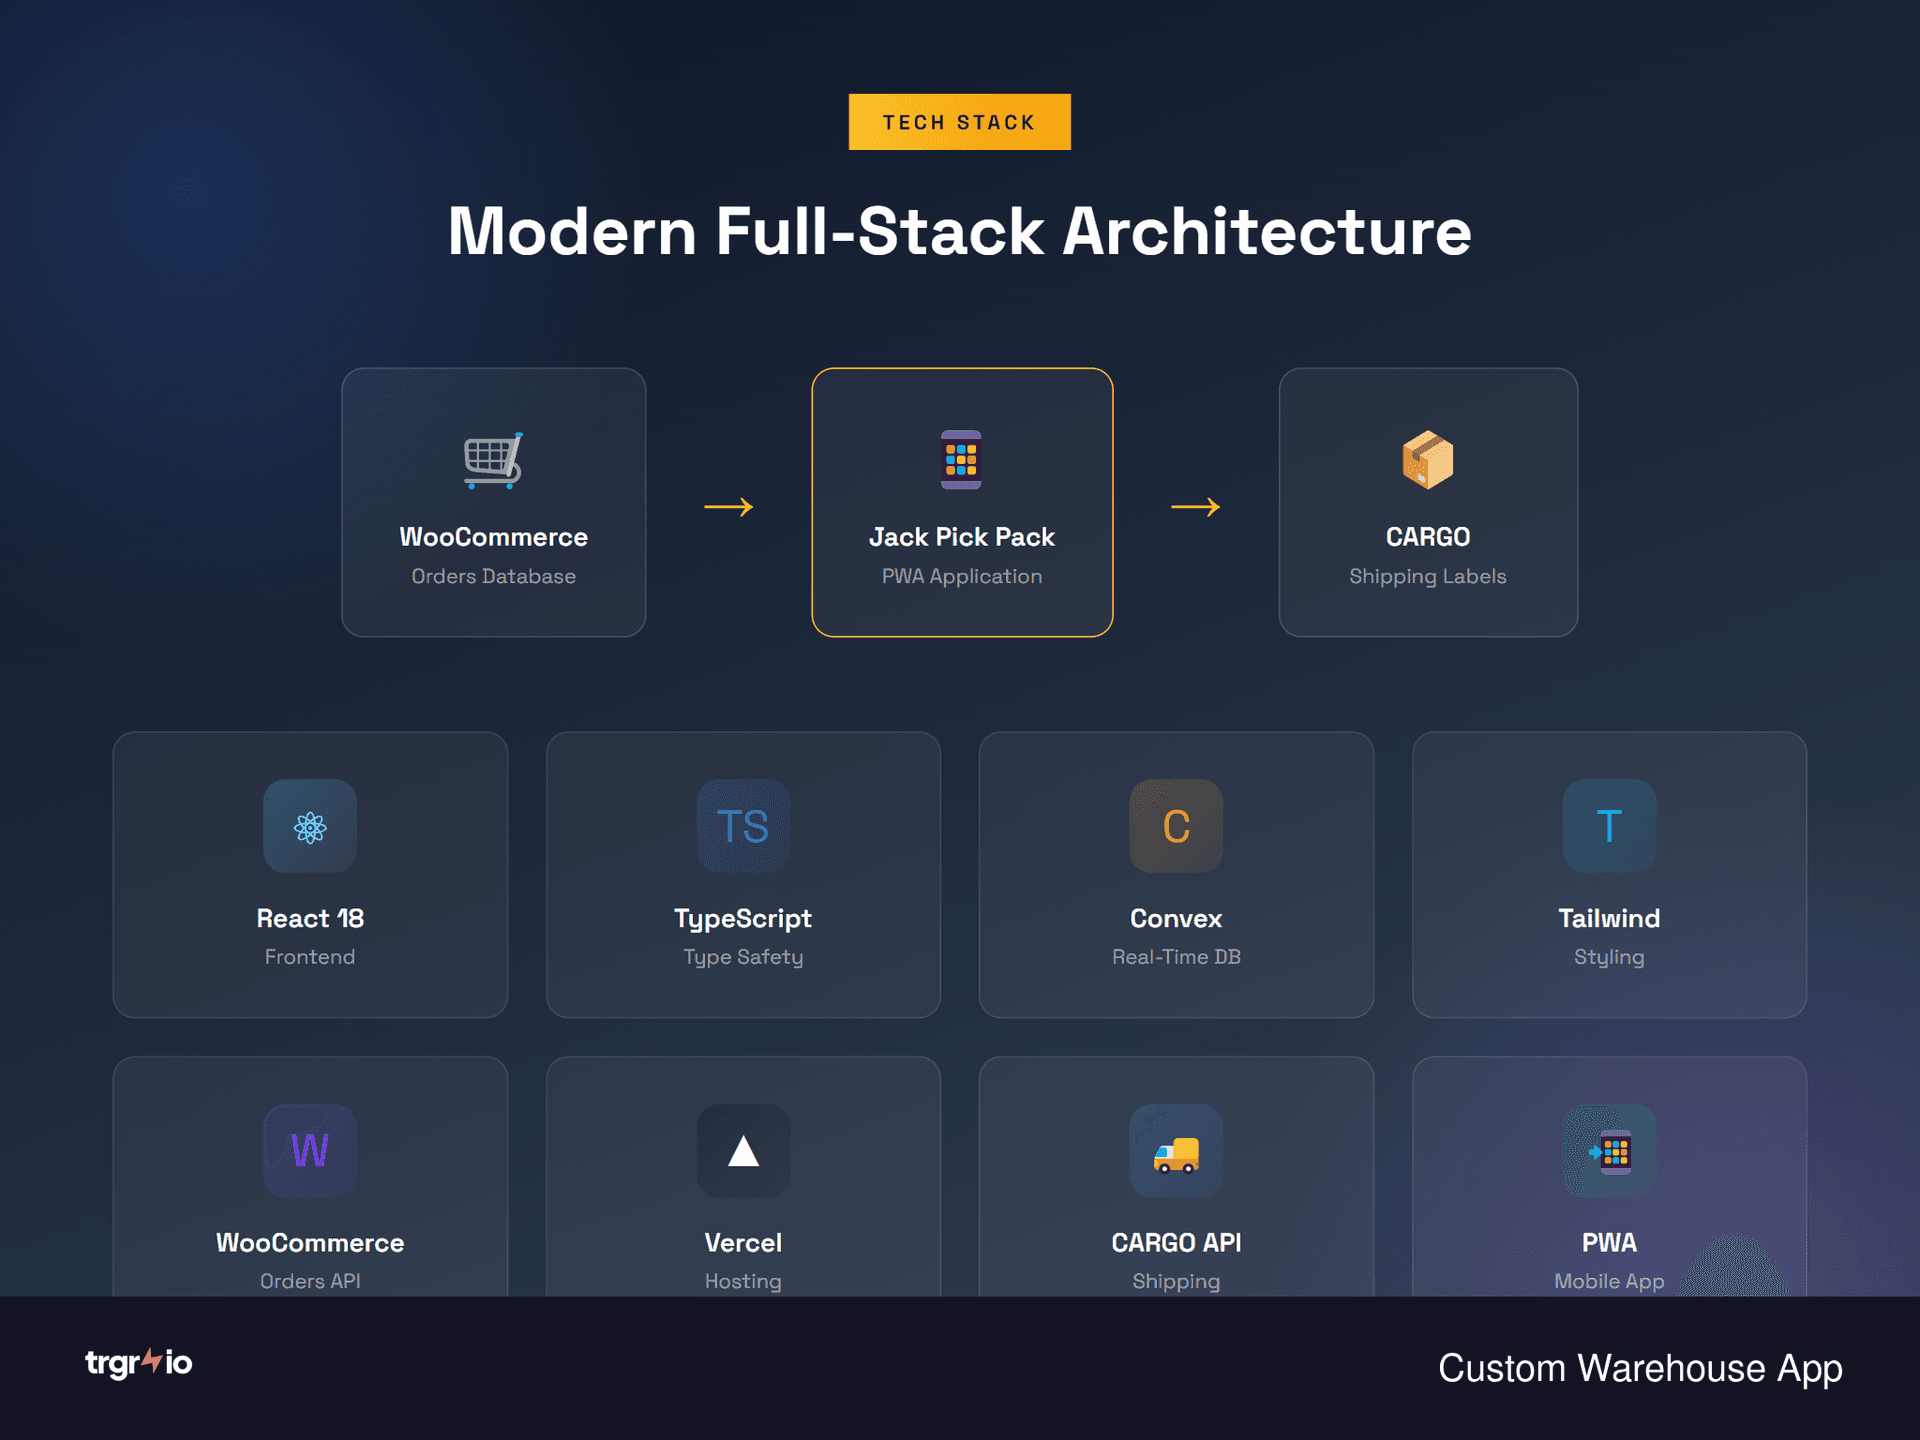
Task: Click the WooCommerce W icon
Action: [x=310, y=1151]
